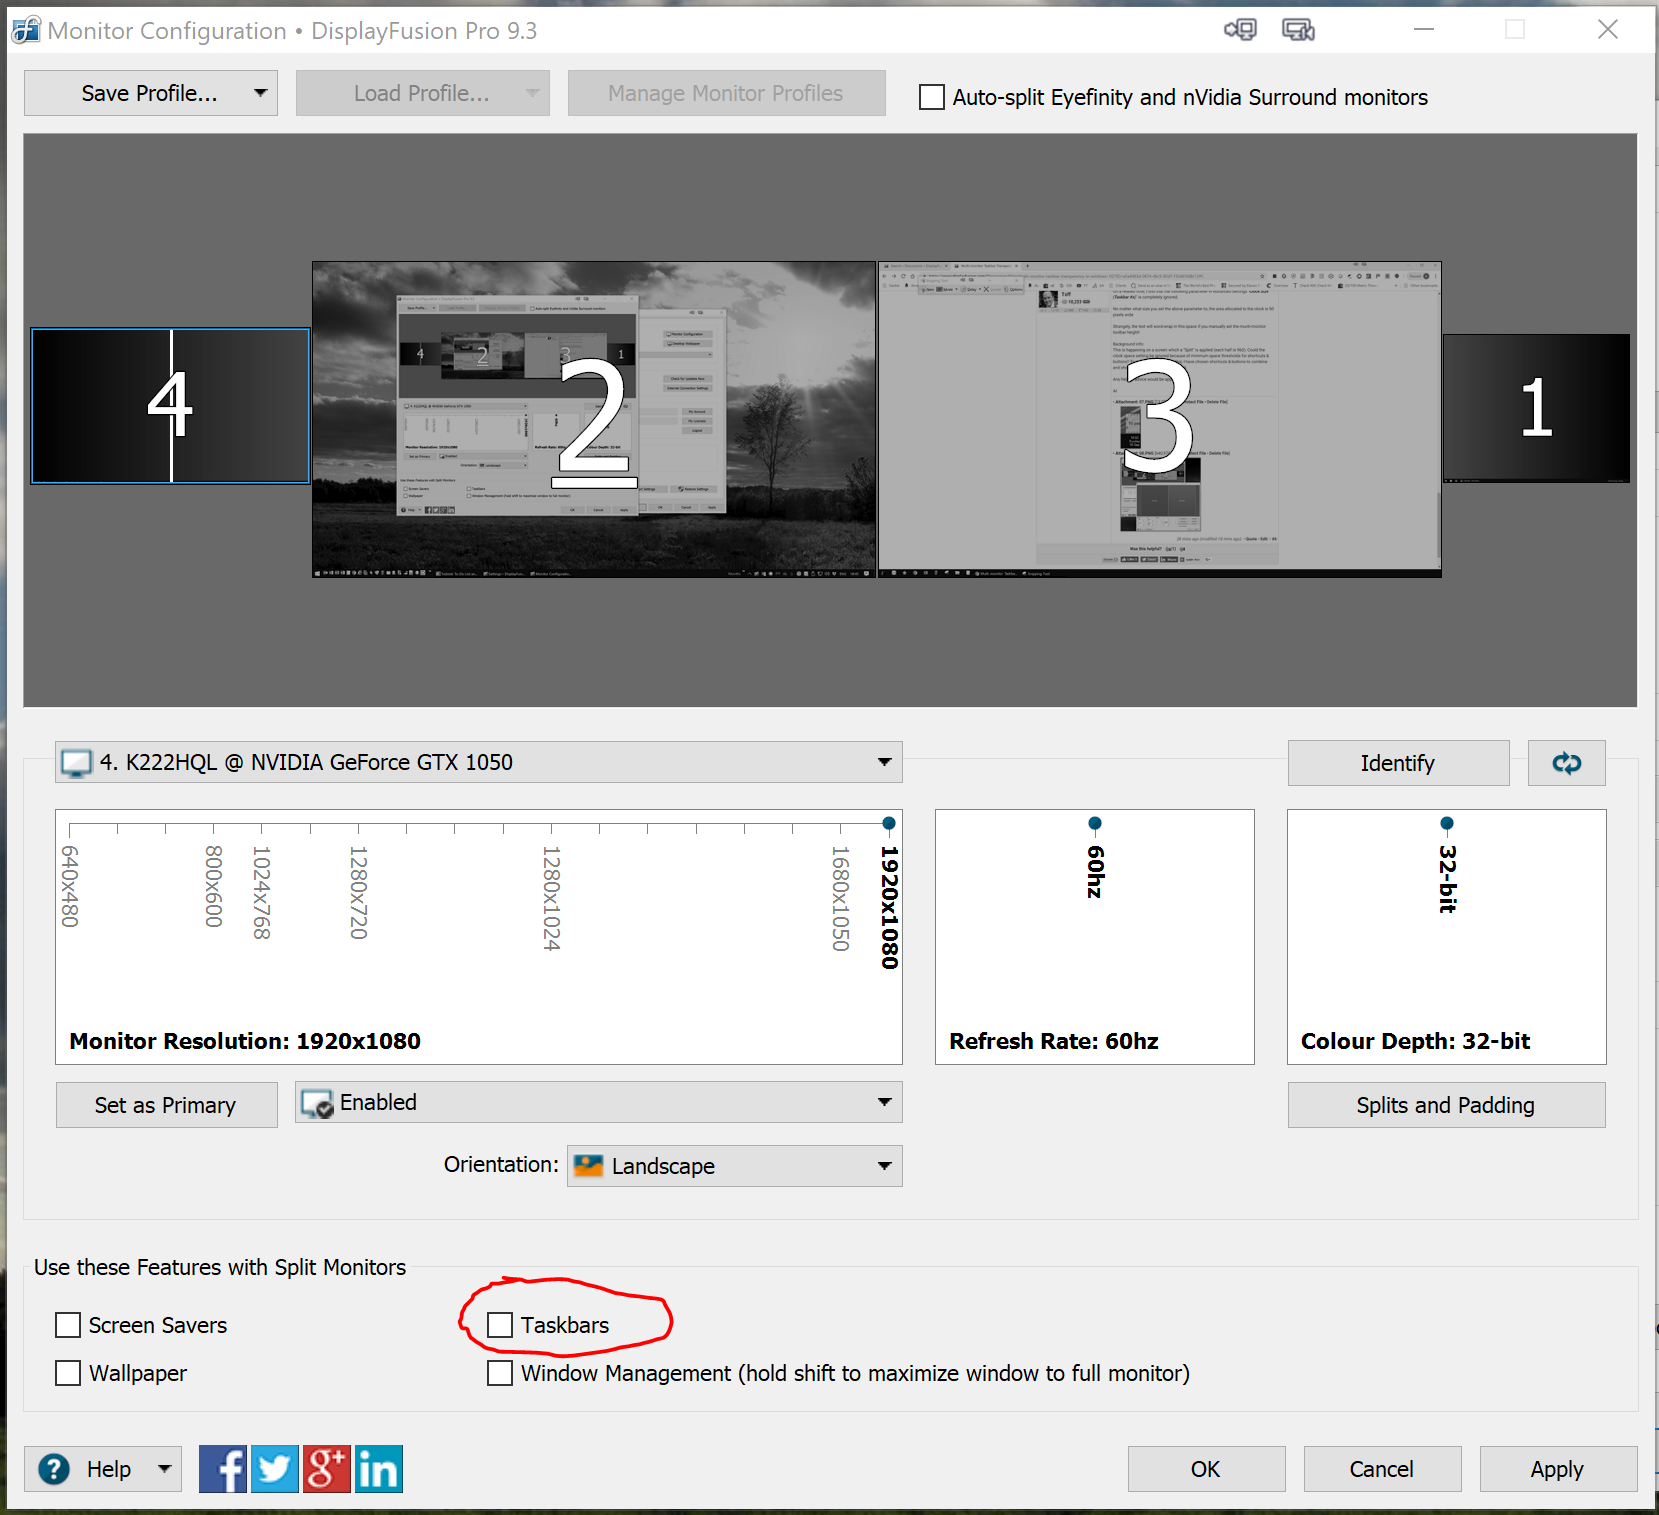Open the Enabled state dropdown
This screenshot has height=1515, width=1659.
[598, 1102]
